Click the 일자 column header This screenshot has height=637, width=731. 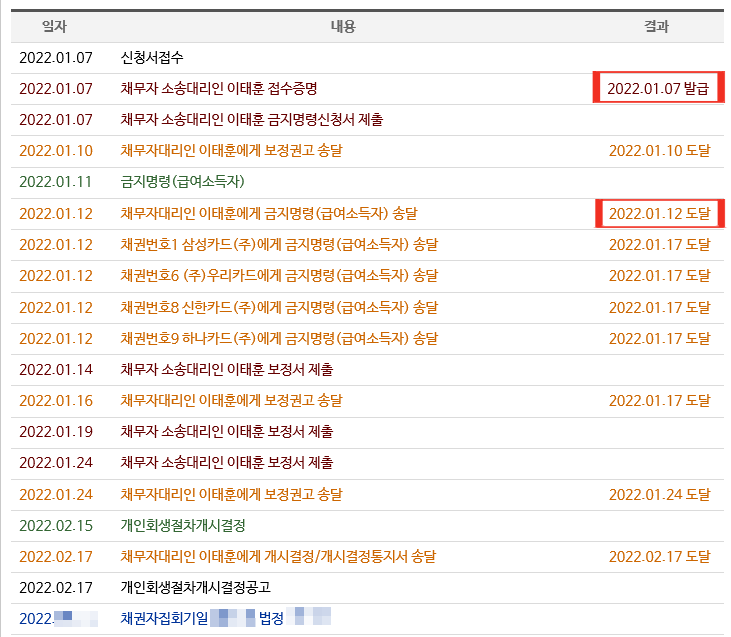click(55, 27)
